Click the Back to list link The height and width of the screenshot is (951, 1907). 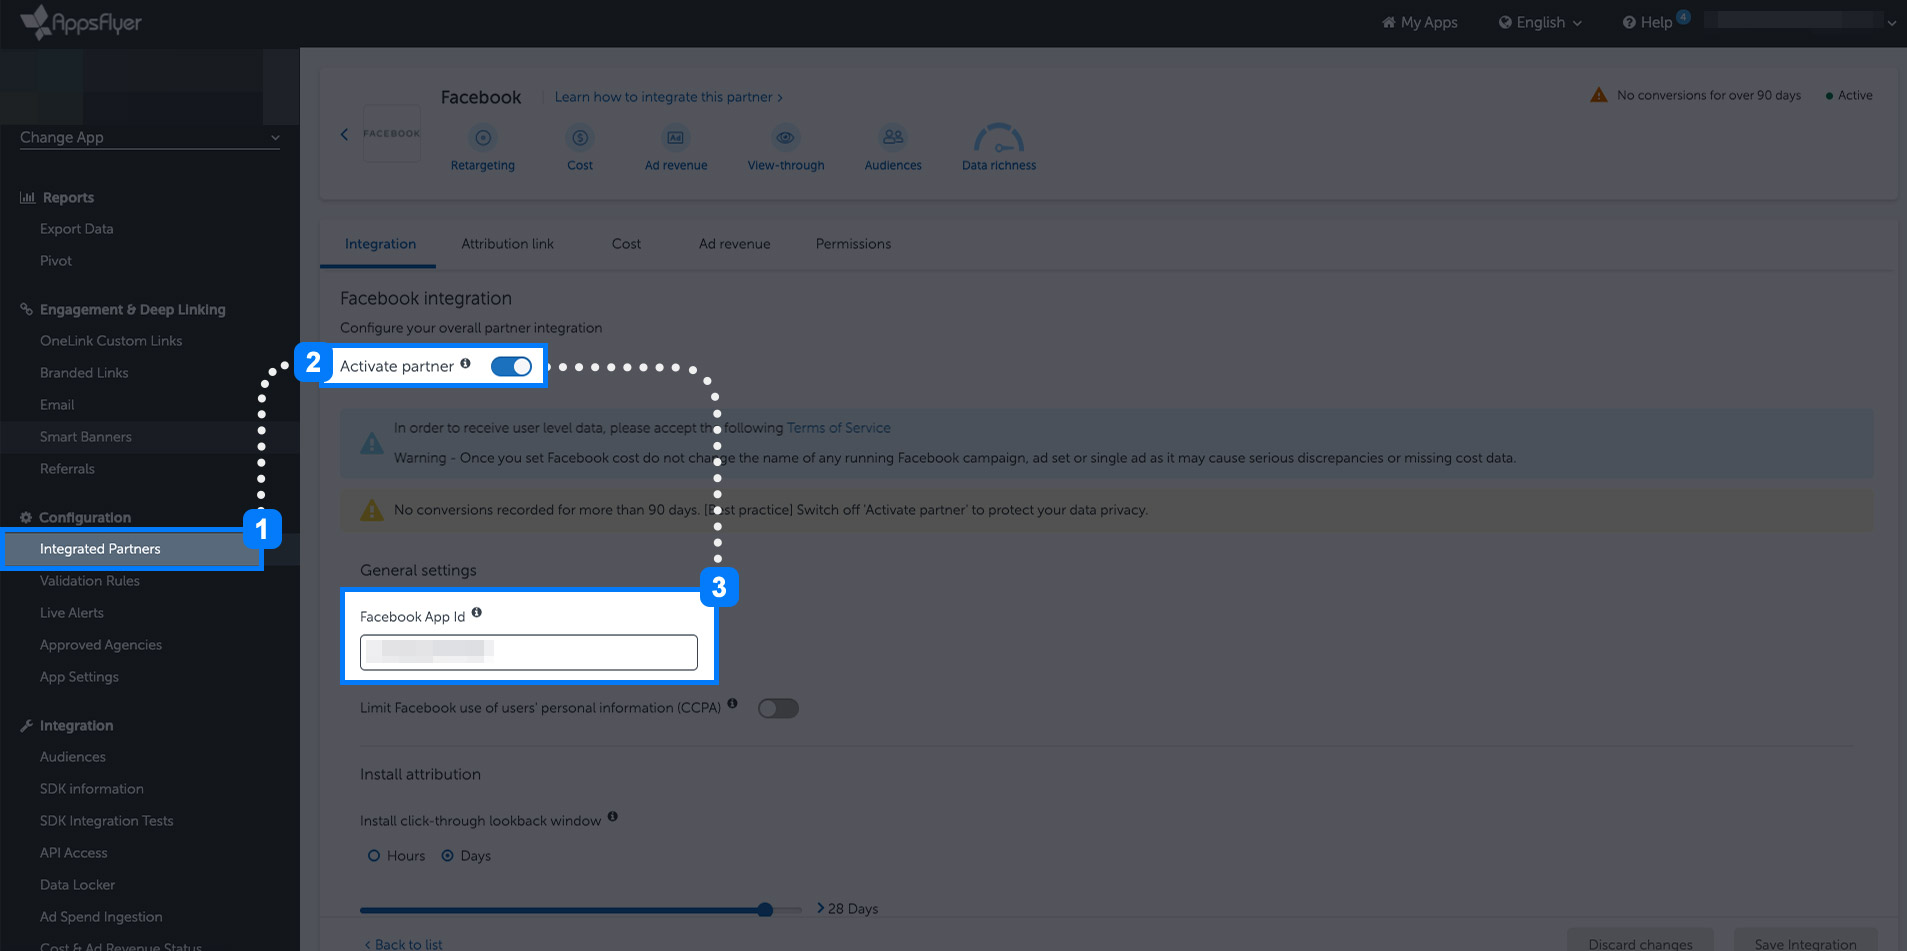[403, 944]
